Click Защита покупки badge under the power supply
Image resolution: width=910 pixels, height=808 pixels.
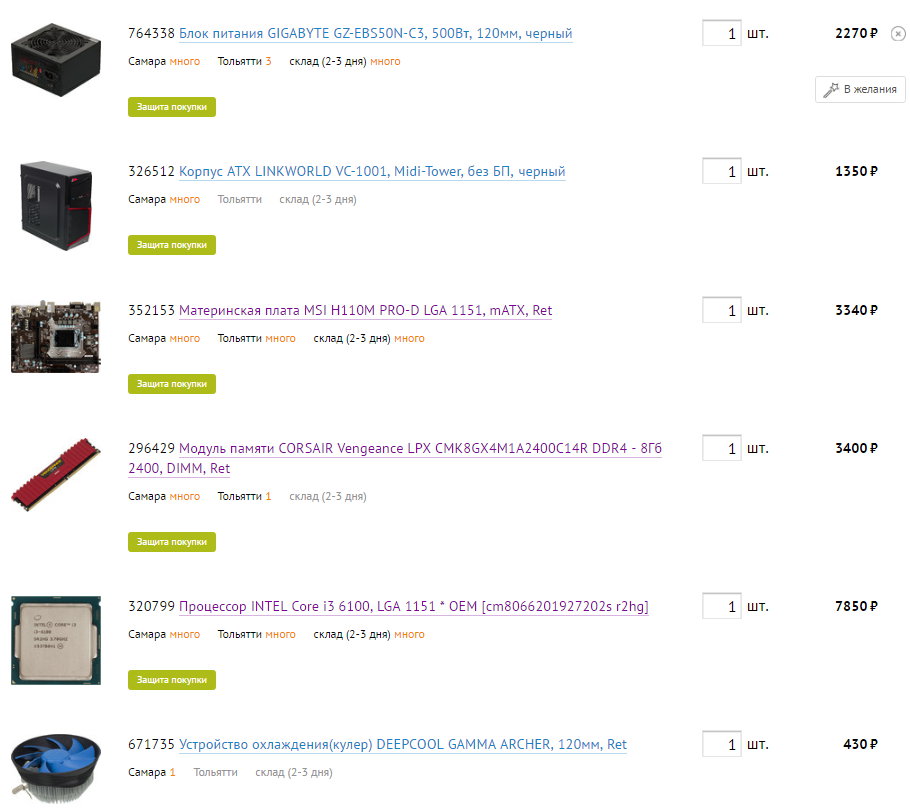coord(172,107)
